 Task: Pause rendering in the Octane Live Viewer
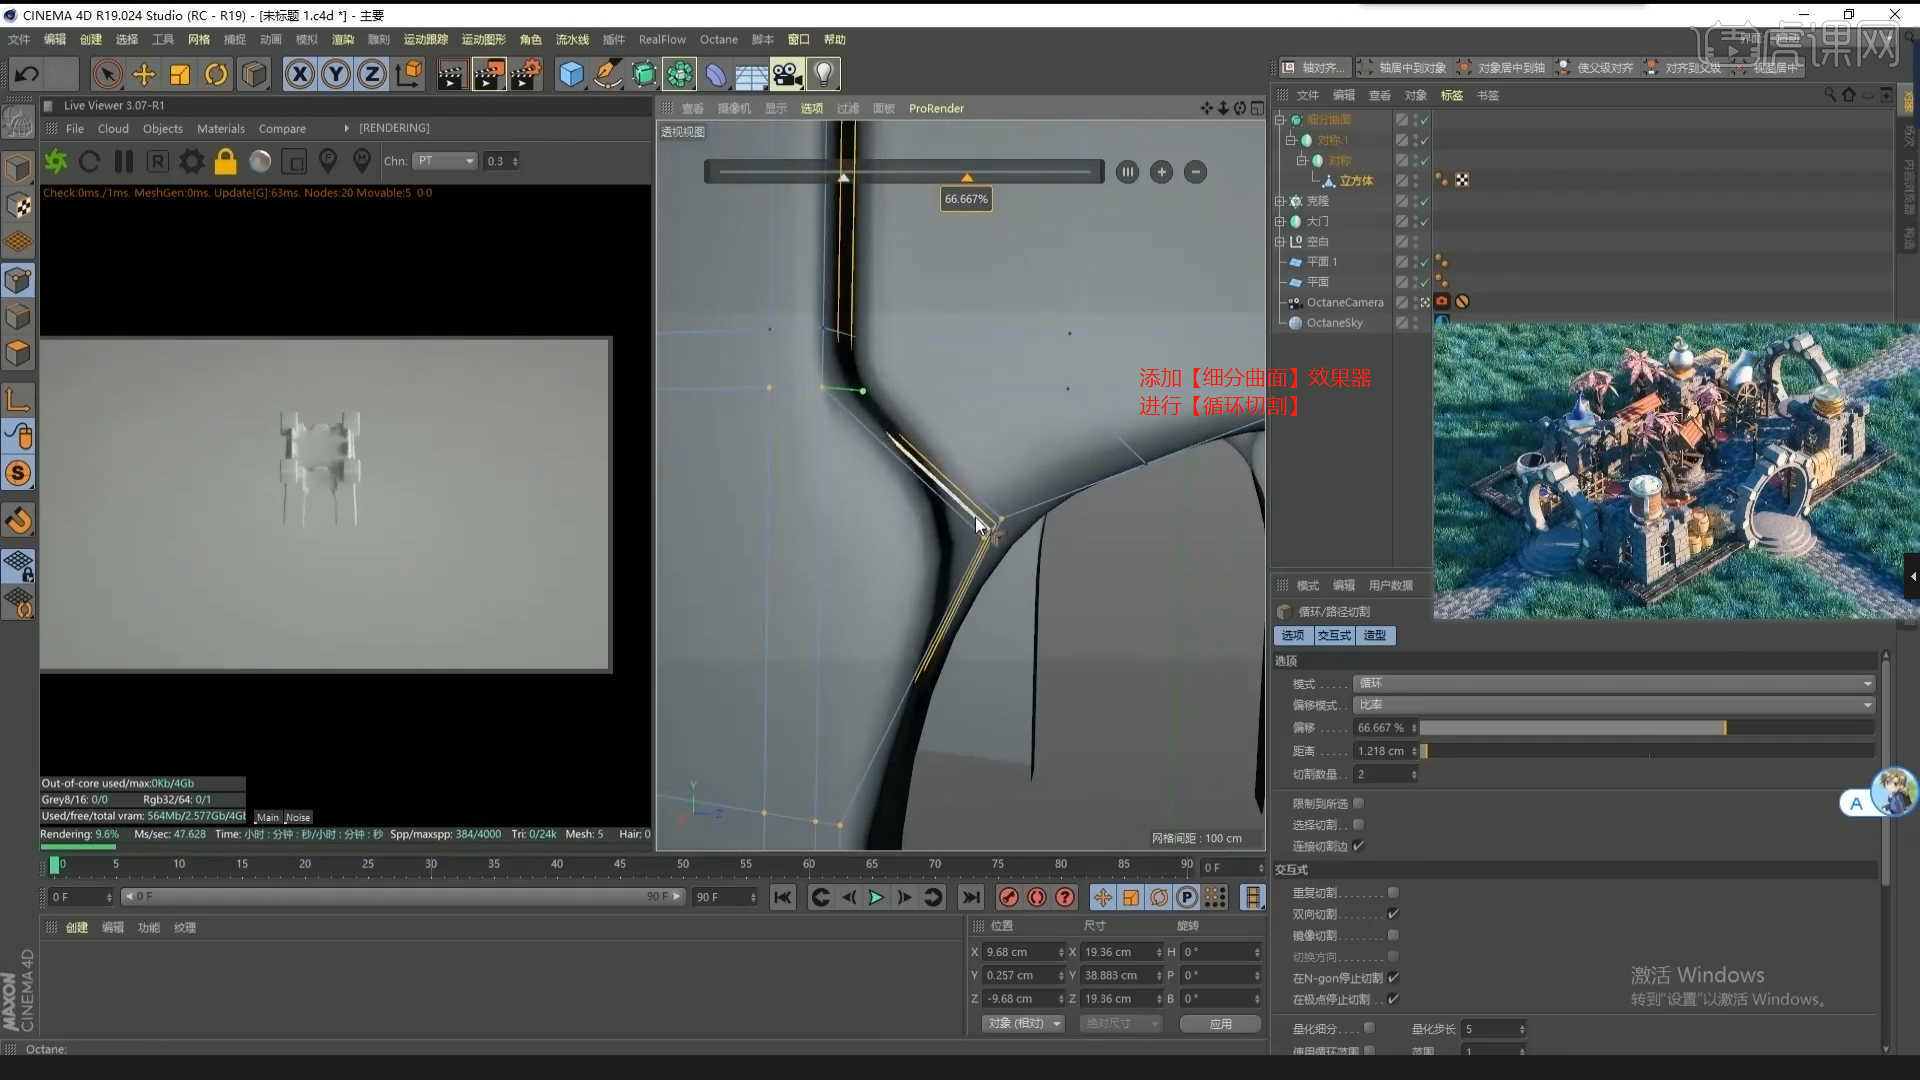[124, 161]
